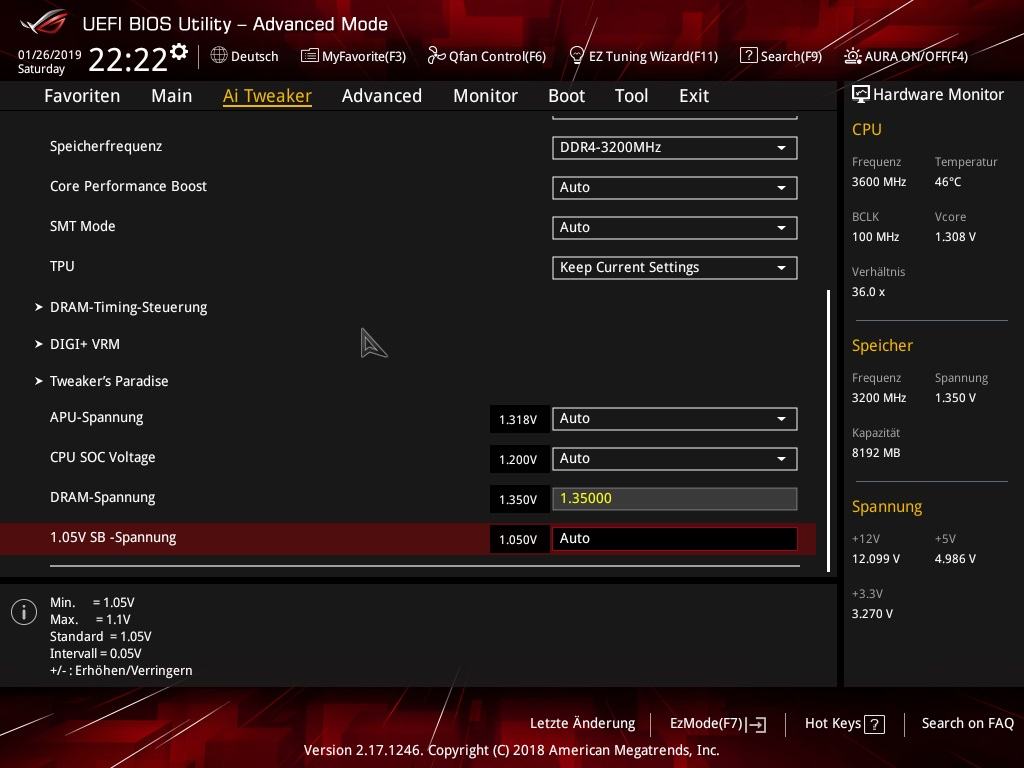Click the info icon beside help text
Viewport: 1024px width, 768px height.
tap(24, 612)
